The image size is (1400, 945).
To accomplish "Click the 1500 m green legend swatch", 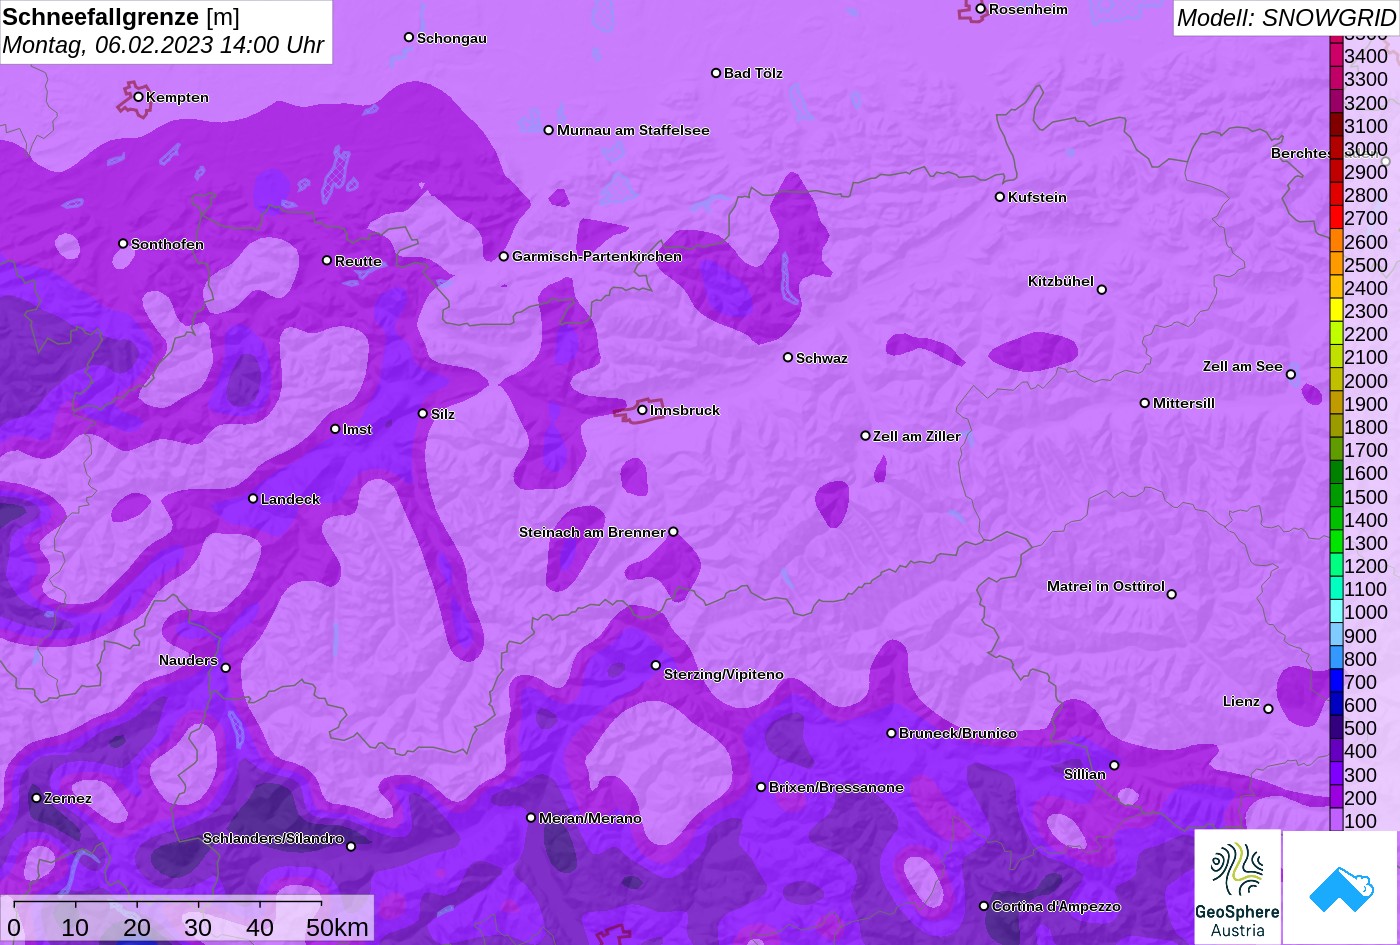I will pyautogui.click(x=1335, y=496).
